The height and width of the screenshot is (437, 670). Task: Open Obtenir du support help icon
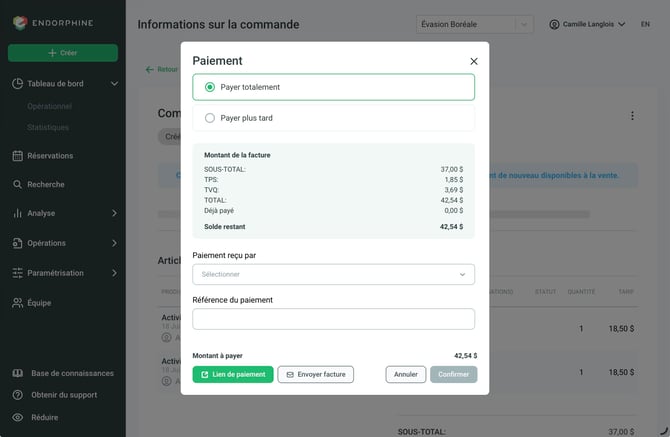point(18,395)
